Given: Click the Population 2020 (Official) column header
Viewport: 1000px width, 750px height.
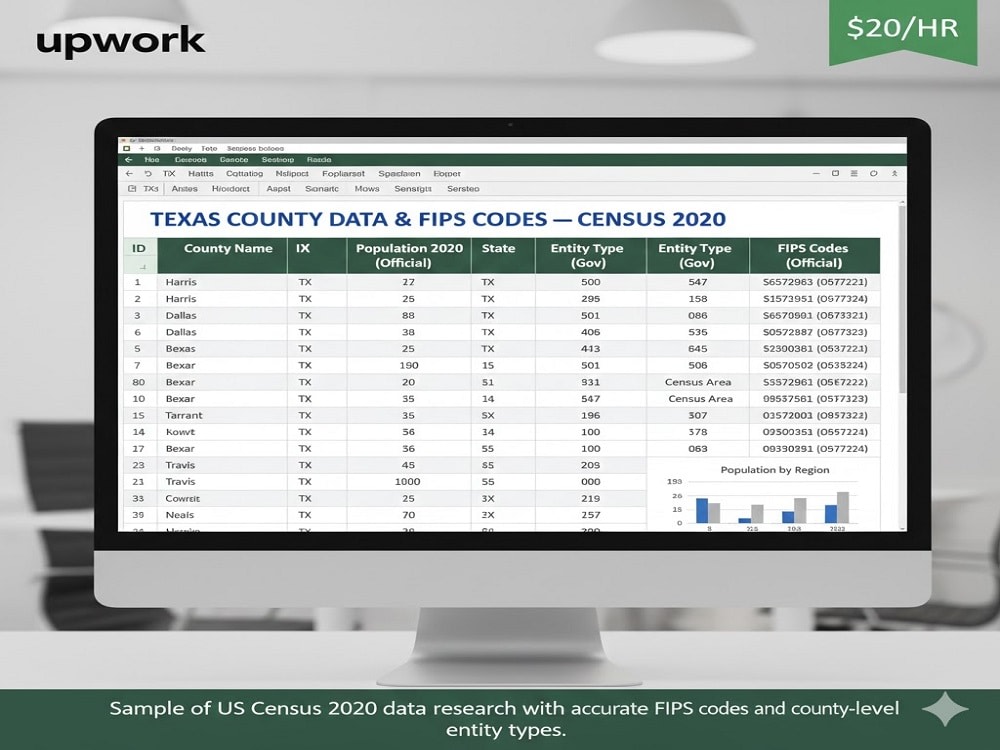Looking at the screenshot, I should click(409, 256).
